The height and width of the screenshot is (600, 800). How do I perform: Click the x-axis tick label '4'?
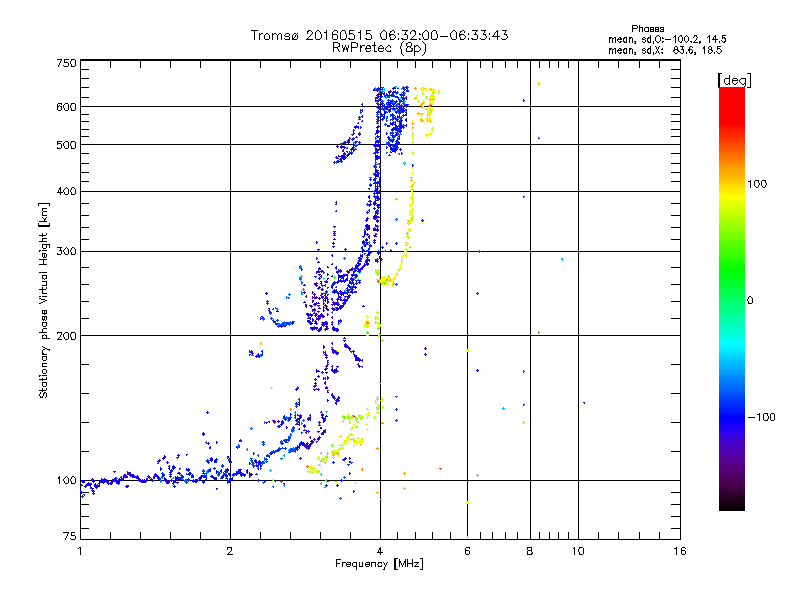pos(380,551)
